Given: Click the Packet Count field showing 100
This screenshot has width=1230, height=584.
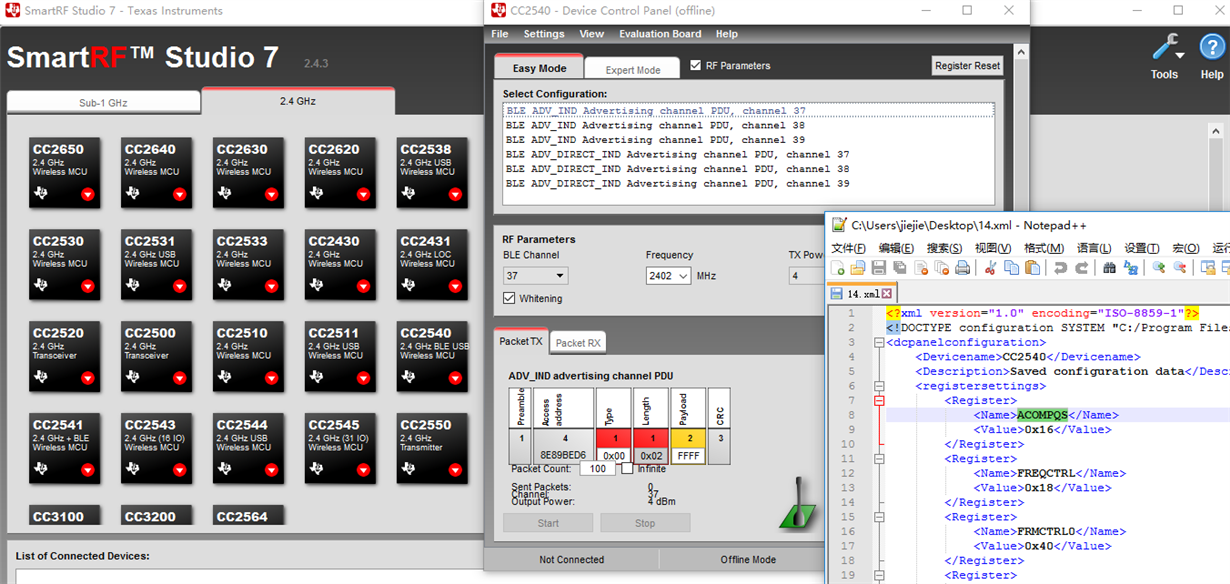Looking at the screenshot, I should [597, 468].
